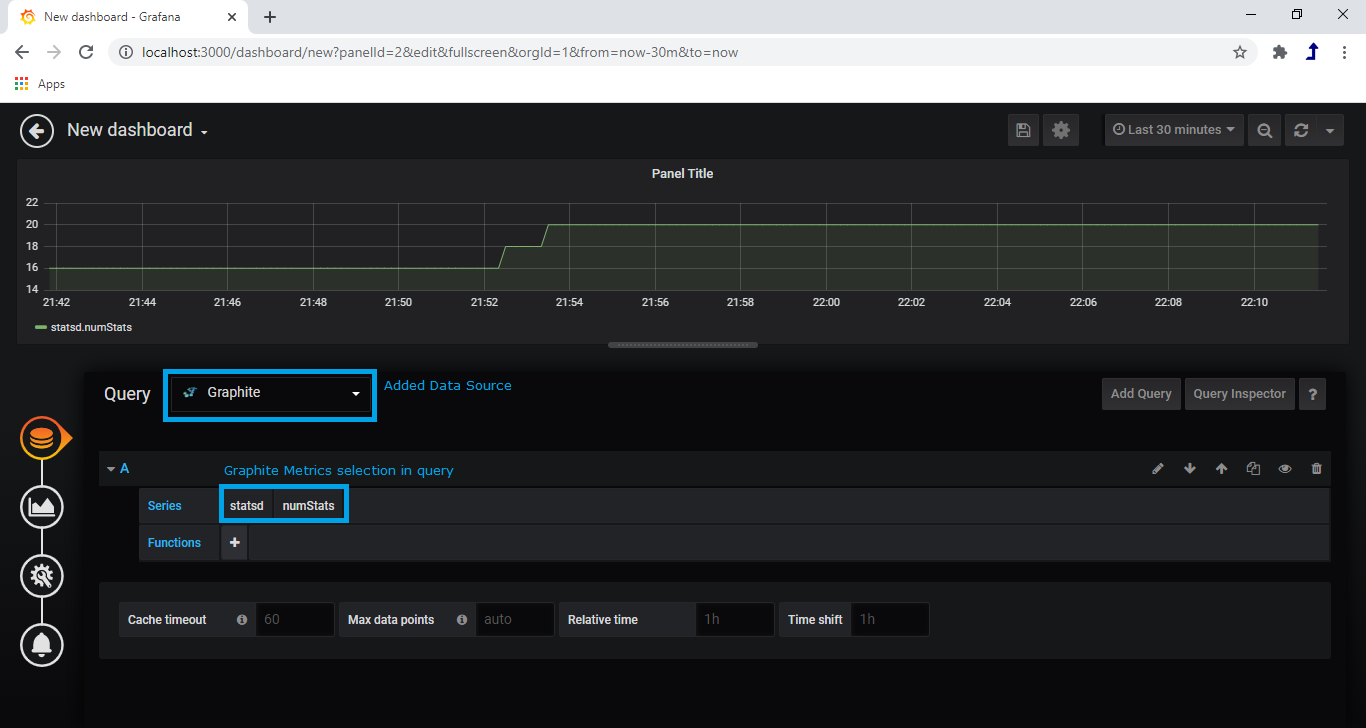Collapse query row A
This screenshot has height=728, width=1366.
(x=112, y=468)
